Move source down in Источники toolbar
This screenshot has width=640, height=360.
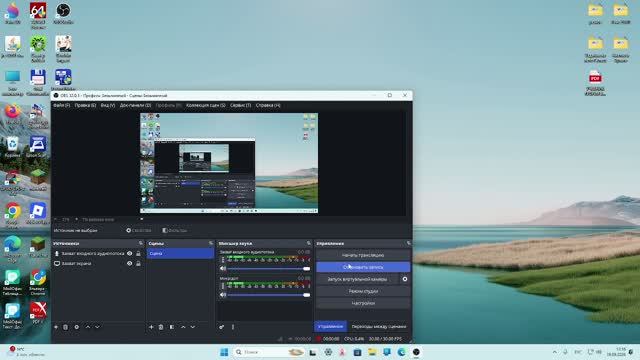tap(97, 327)
